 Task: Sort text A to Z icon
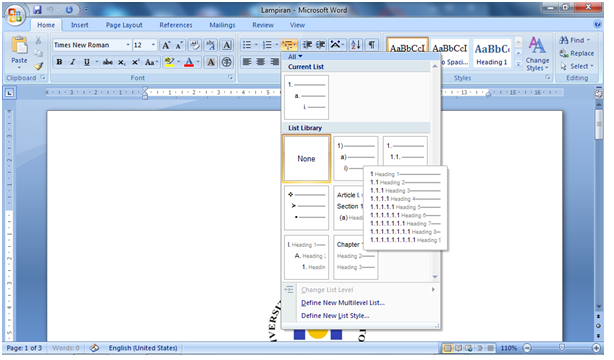click(356, 45)
